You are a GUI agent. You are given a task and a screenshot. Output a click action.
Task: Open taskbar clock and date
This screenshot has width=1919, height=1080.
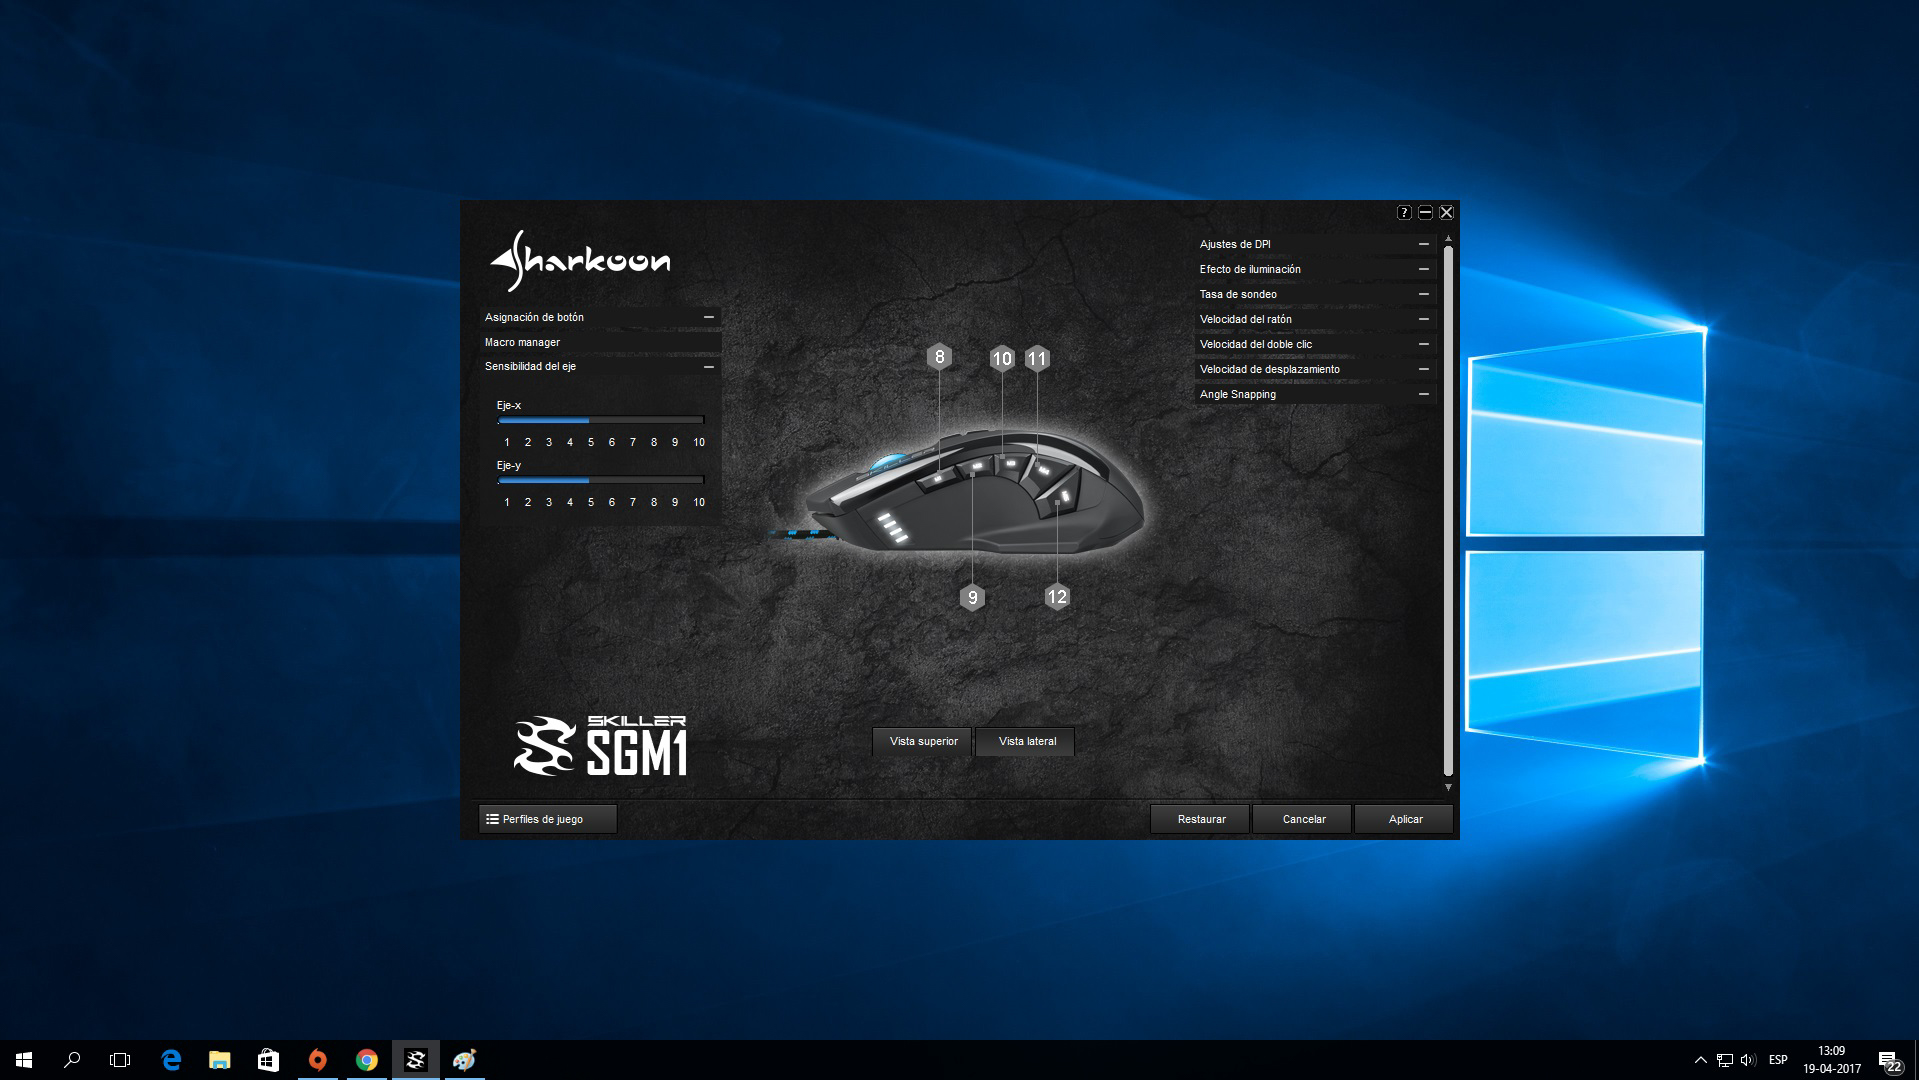click(1831, 1060)
